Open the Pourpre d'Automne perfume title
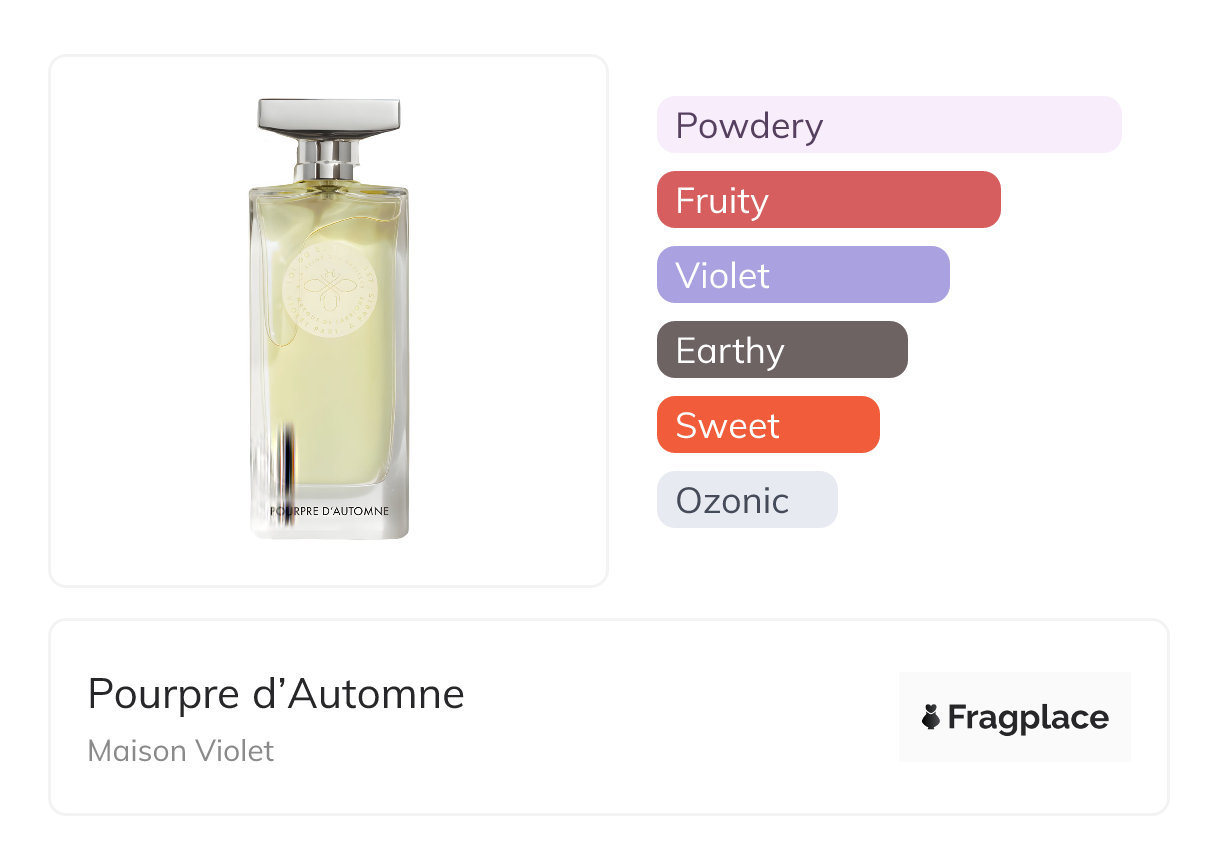Viewport: 1218px width, 864px height. [276, 694]
